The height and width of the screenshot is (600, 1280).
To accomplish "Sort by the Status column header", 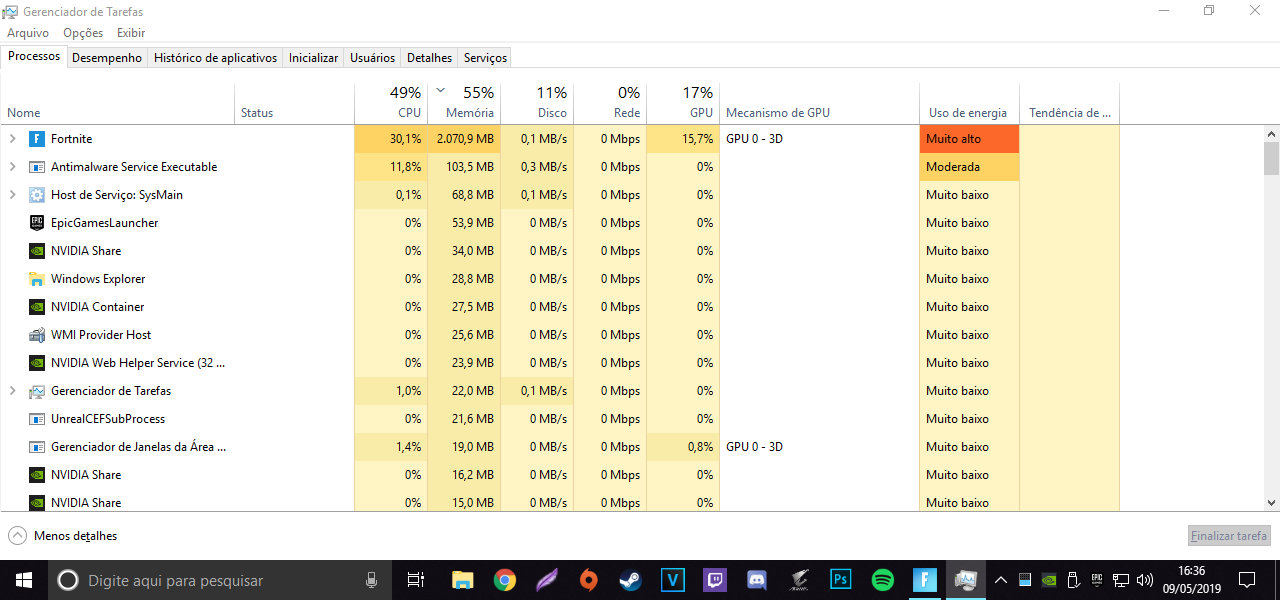I will coord(294,103).
